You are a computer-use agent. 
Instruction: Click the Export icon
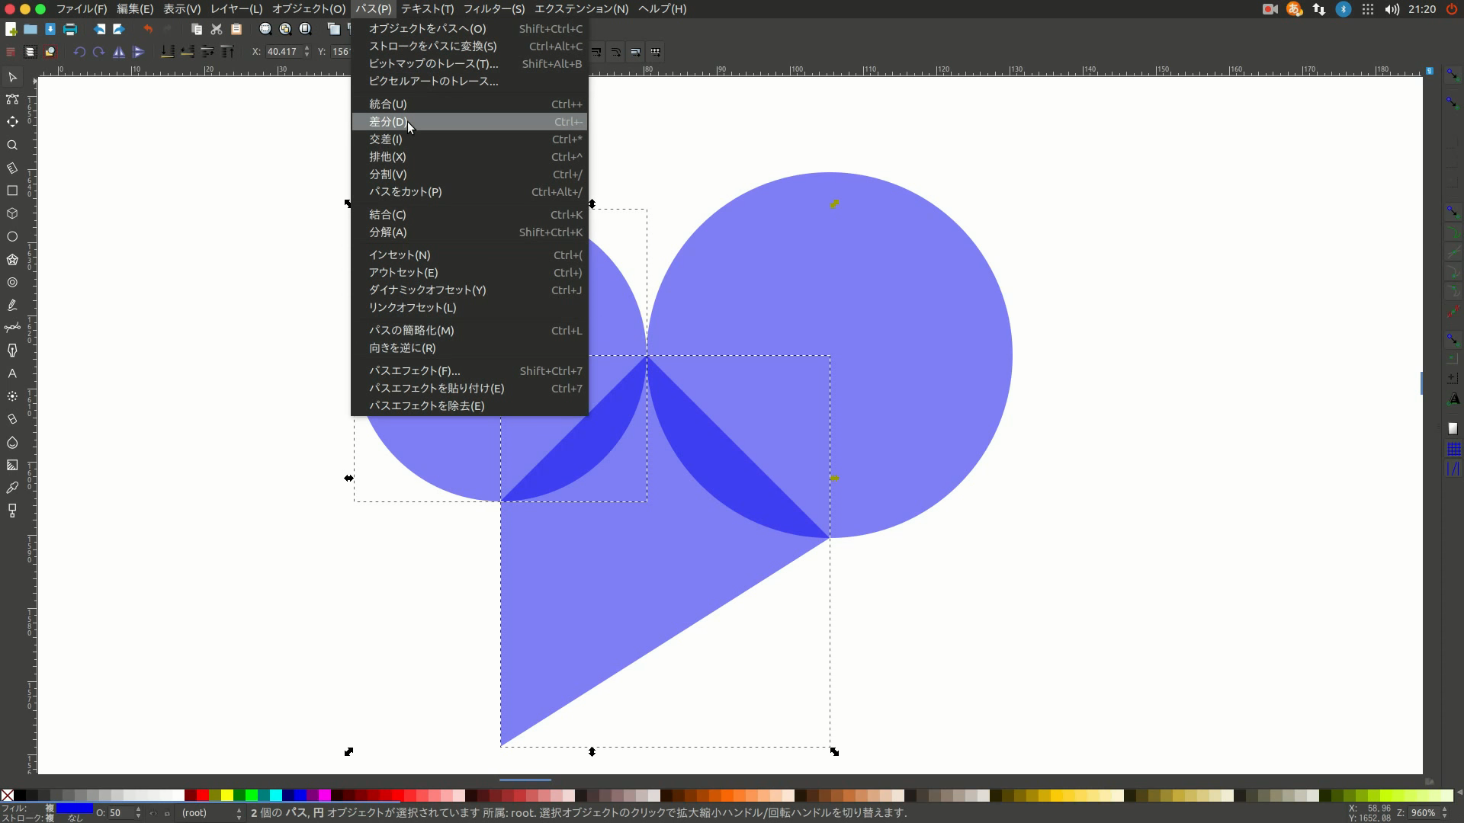118,29
